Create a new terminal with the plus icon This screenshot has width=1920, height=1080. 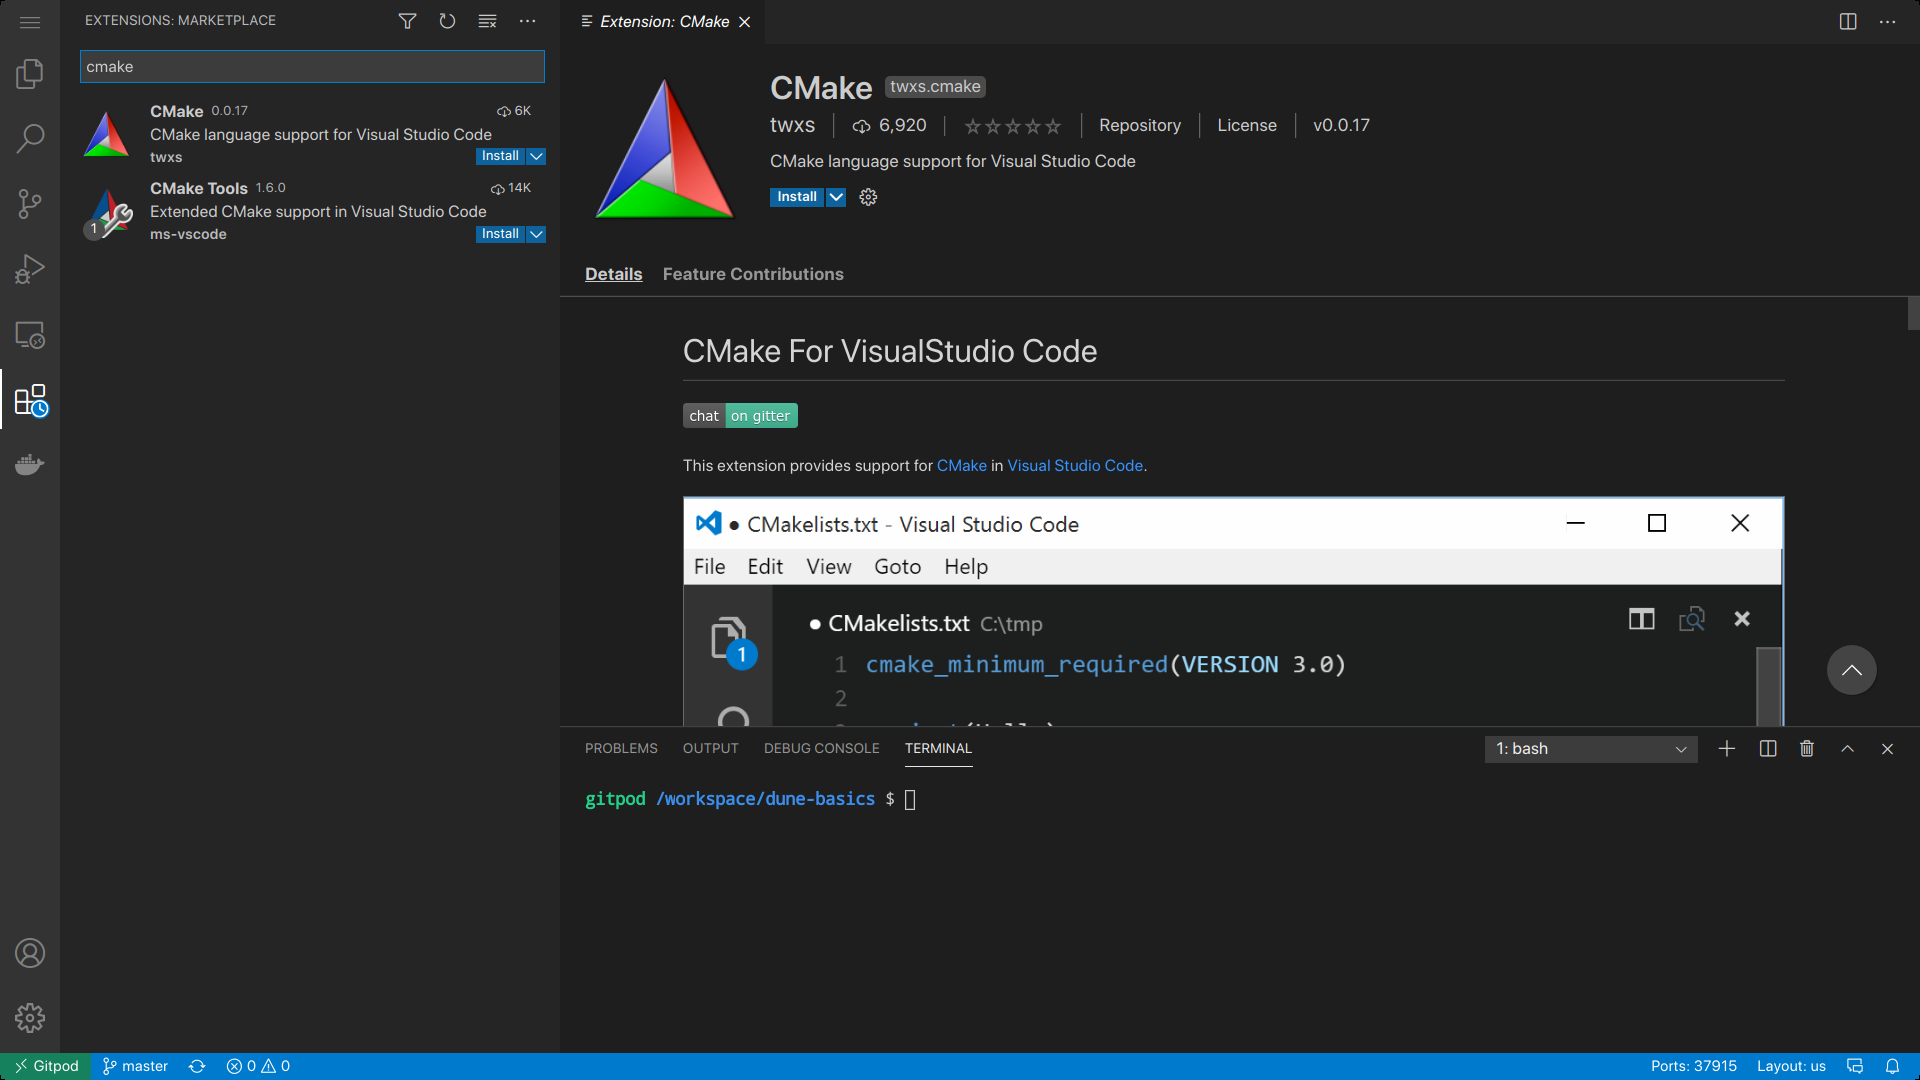(x=1727, y=748)
